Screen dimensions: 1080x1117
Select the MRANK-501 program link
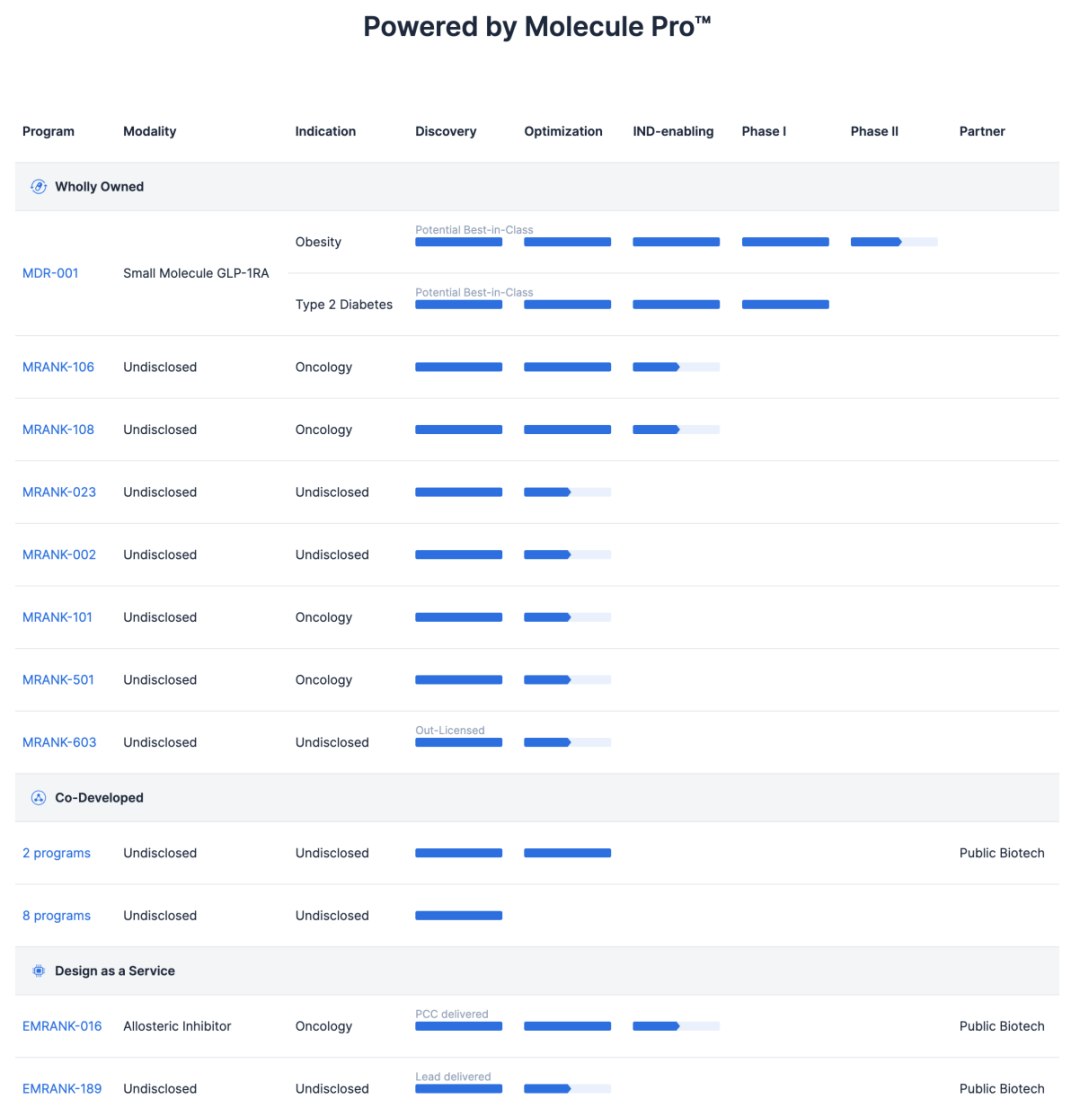point(58,680)
